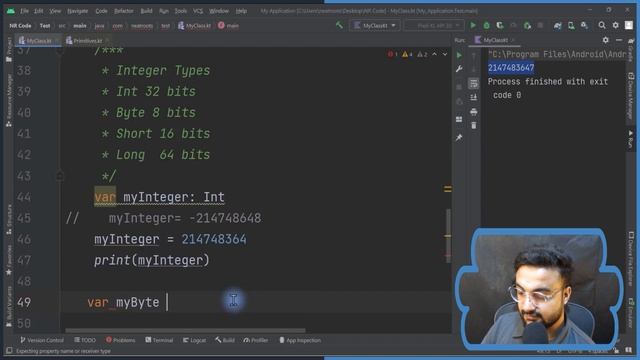This screenshot has width=640, height=360.
Task: Open the File menu
Action: 24,11
